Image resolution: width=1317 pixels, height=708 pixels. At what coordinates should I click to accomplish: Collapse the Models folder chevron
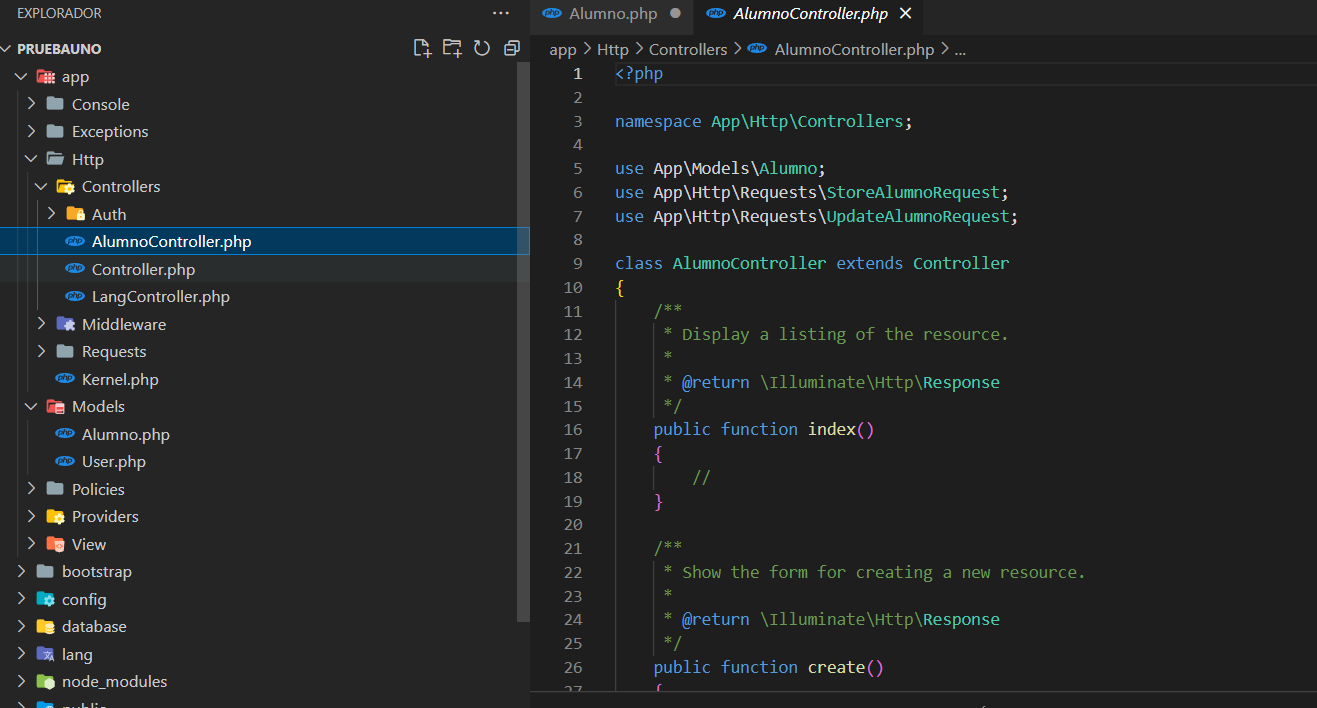point(32,407)
